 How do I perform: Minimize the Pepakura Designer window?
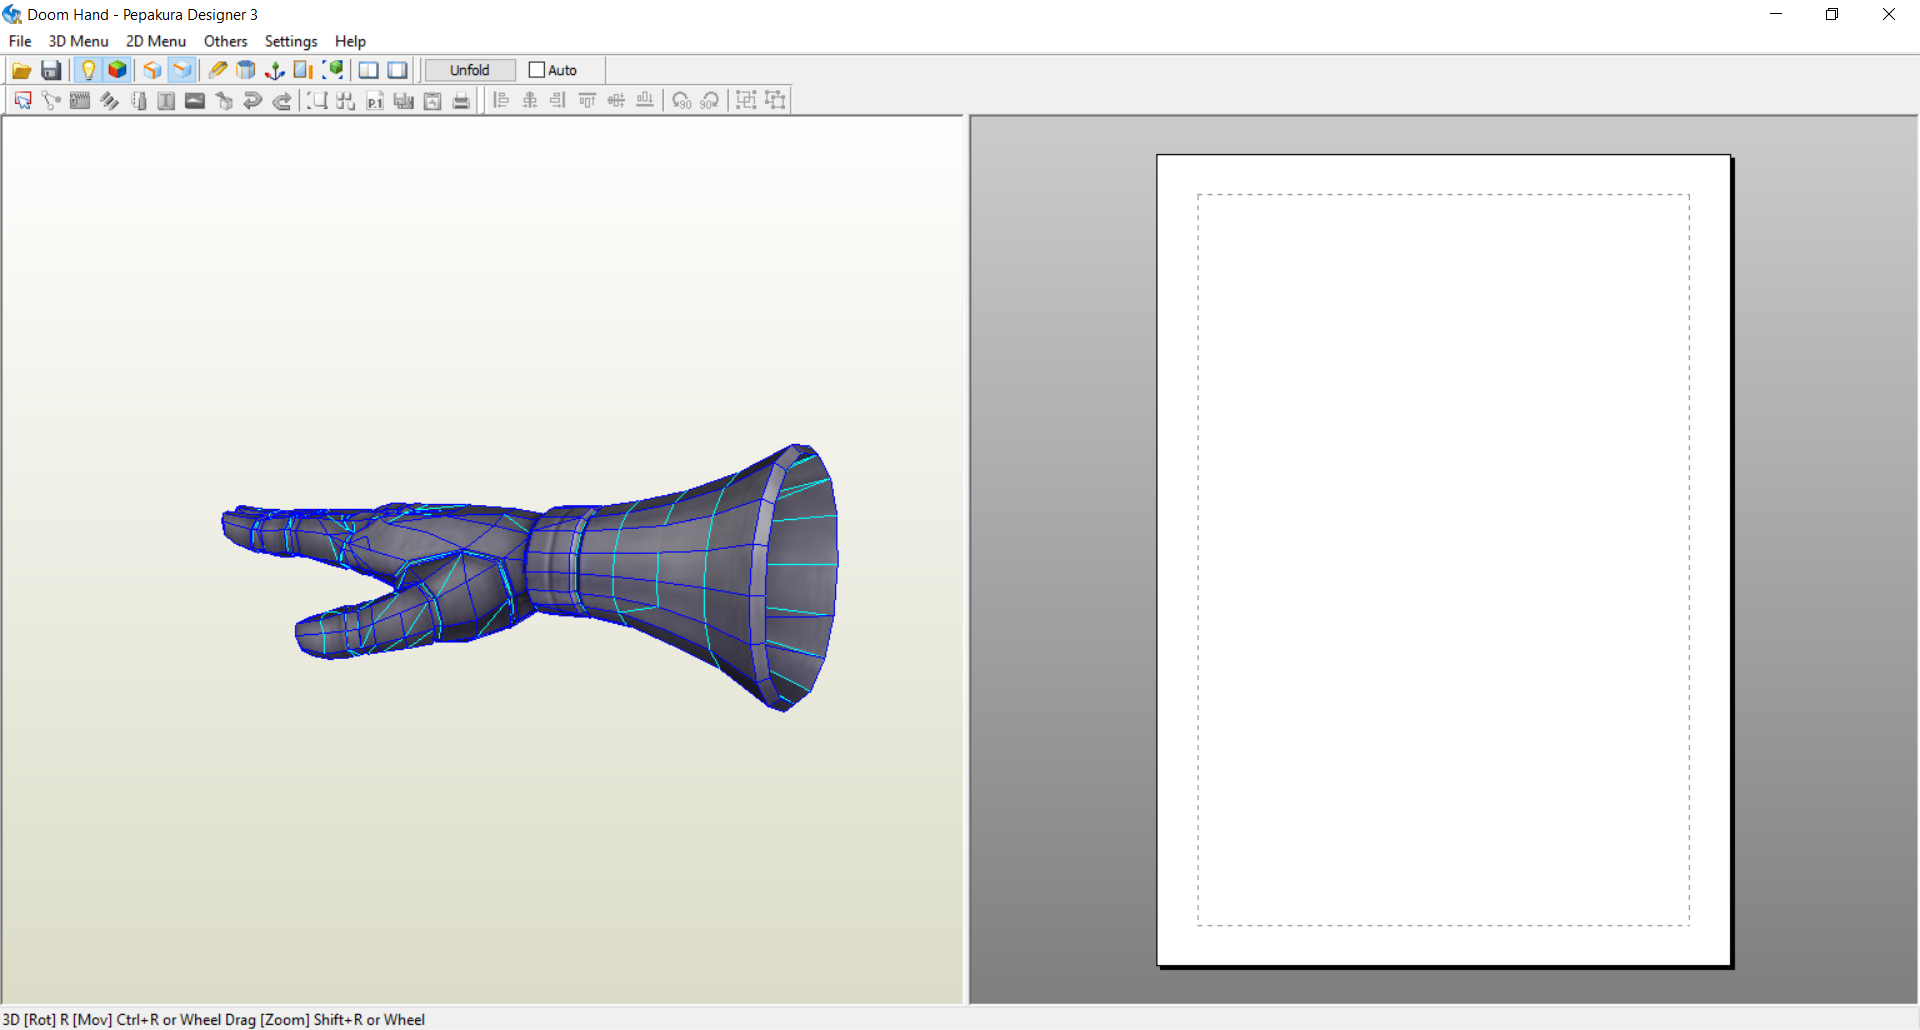(1776, 14)
